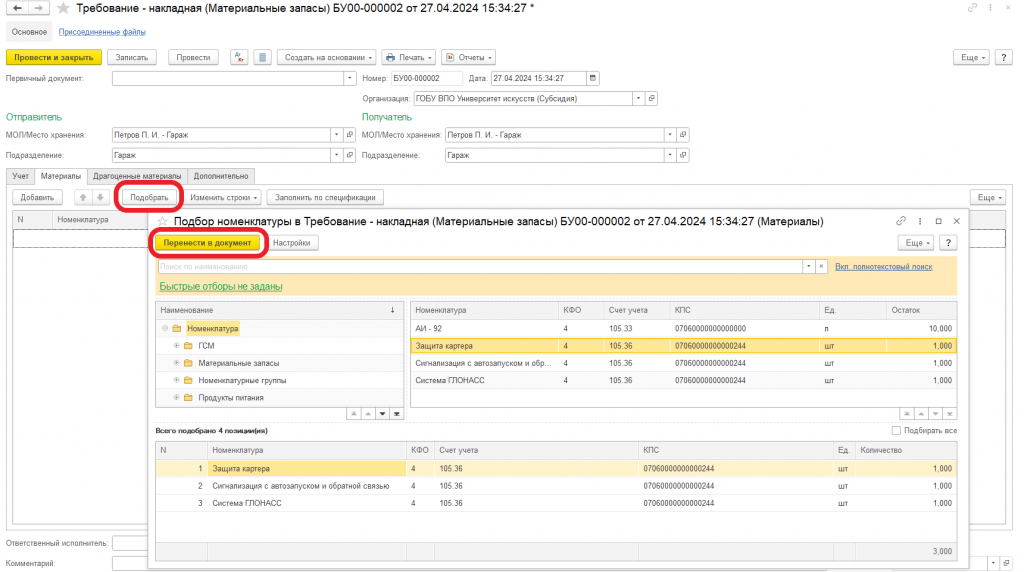Open recipient Подразделение card icon
1024x572 pixels.
tap(682, 155)
